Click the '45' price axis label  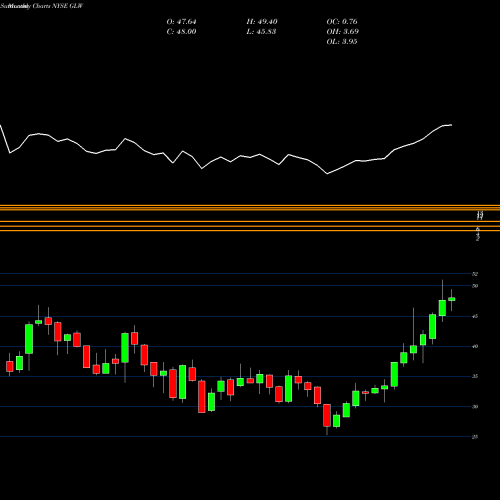click(x=475, y=316)
